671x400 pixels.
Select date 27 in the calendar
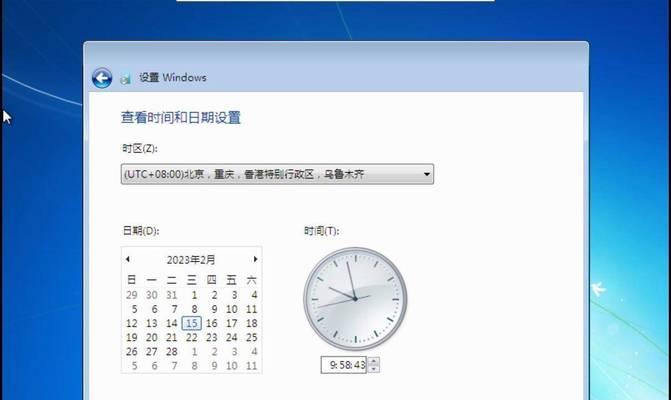(152, 352)
